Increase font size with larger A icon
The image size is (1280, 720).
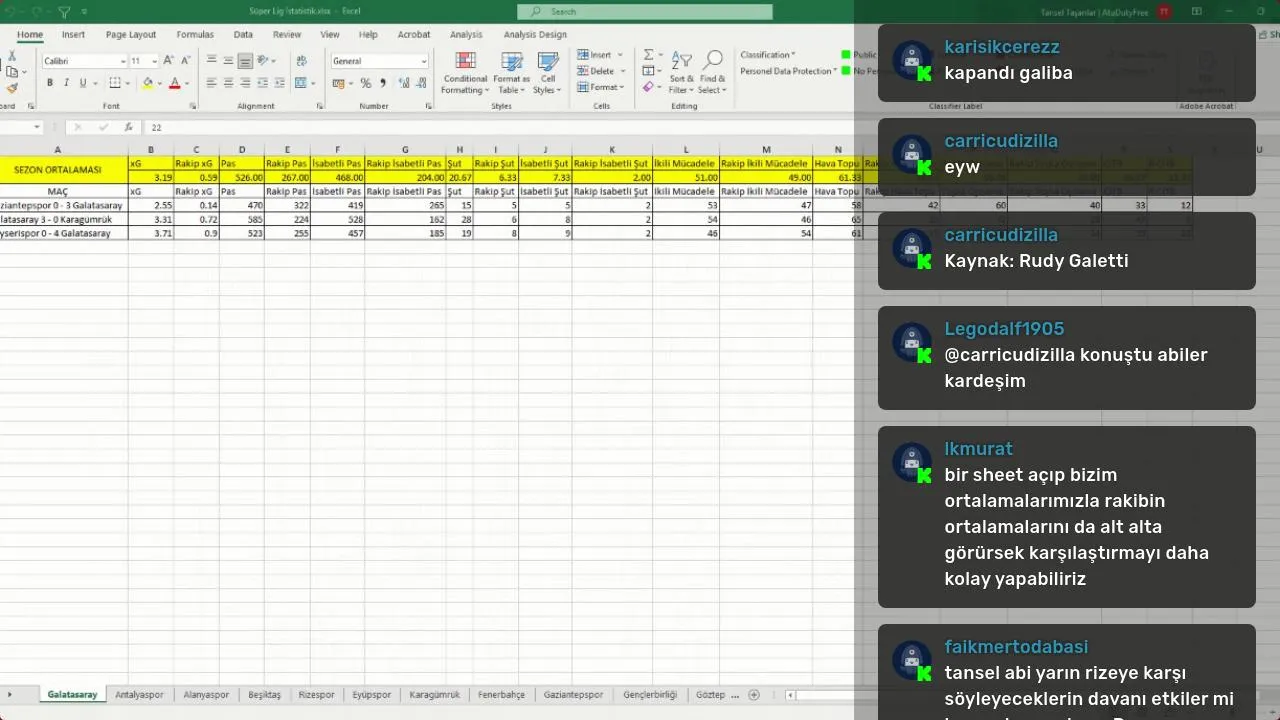171,61
